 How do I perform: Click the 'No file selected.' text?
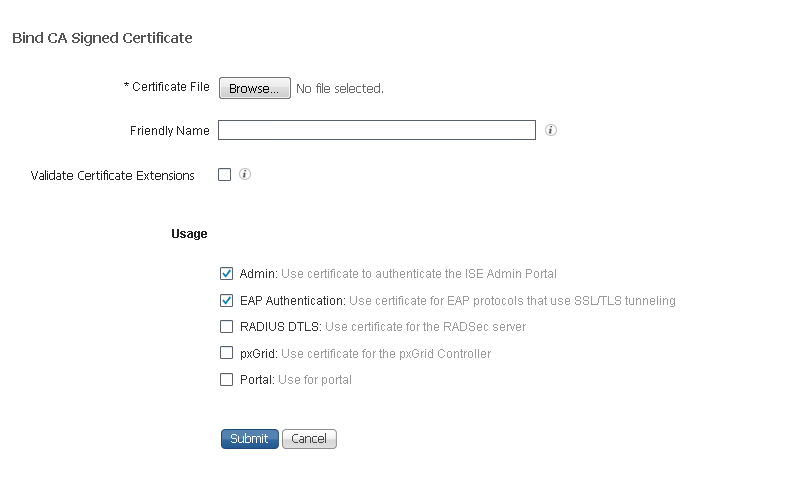[340, 89]
